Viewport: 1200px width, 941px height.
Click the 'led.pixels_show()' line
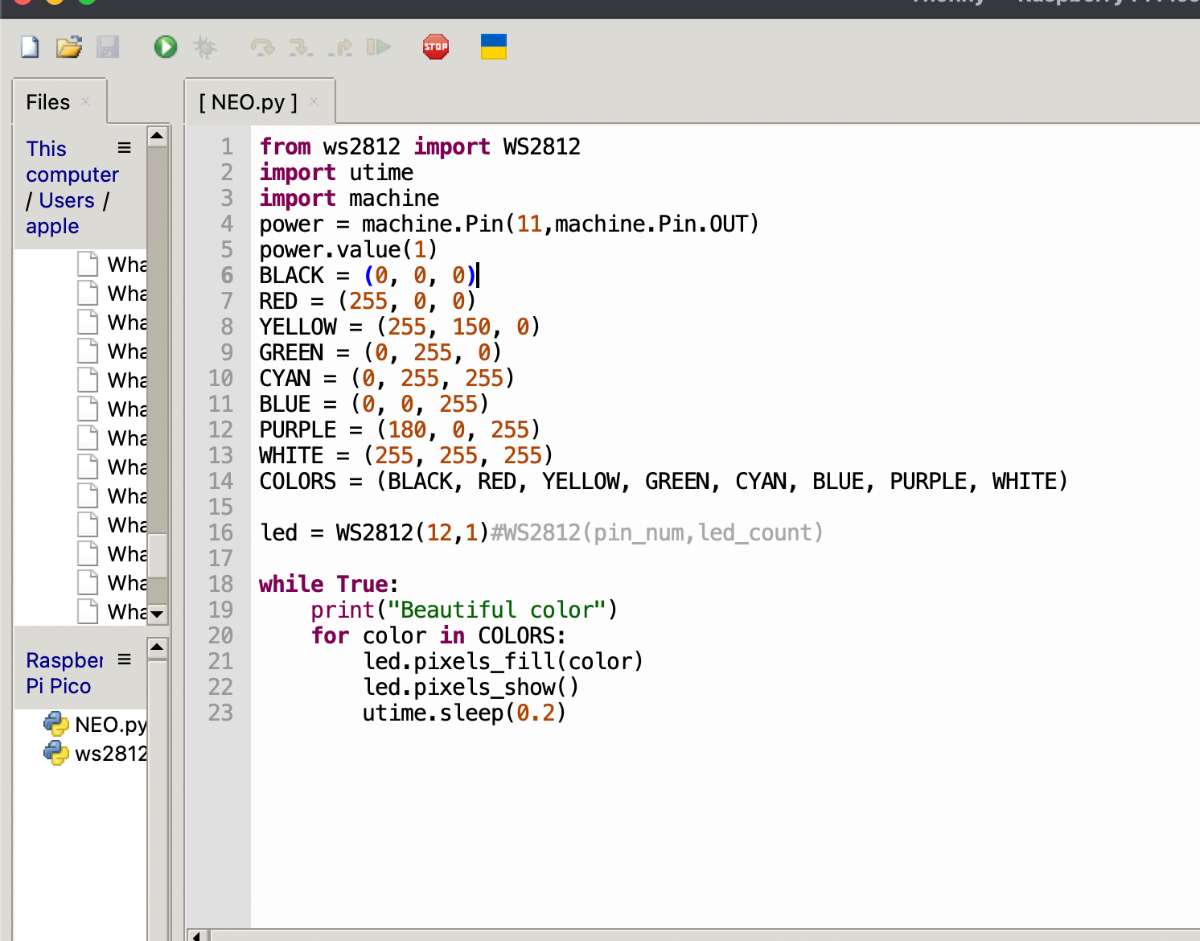point(471,687)
